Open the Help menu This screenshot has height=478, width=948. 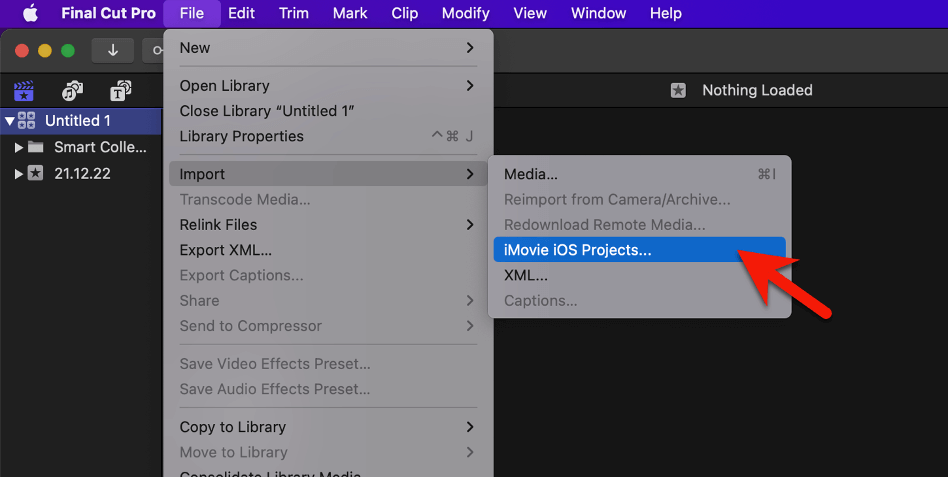[x=666, y=13]
